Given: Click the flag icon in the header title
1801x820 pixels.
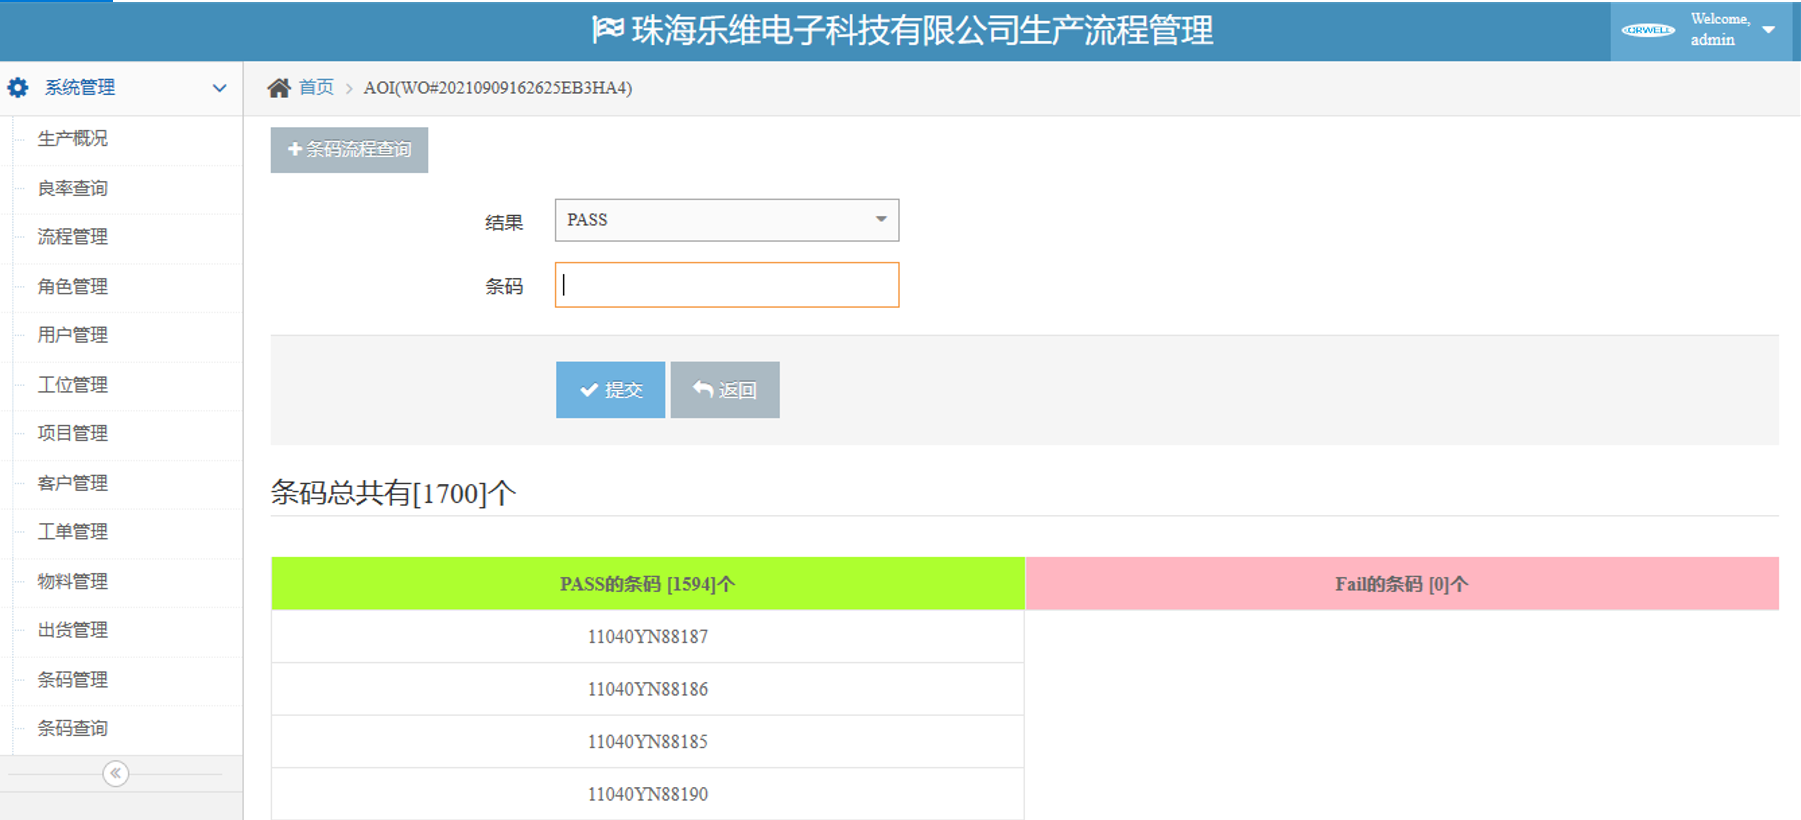Looking at the screenshot, I should pos(608,30).
